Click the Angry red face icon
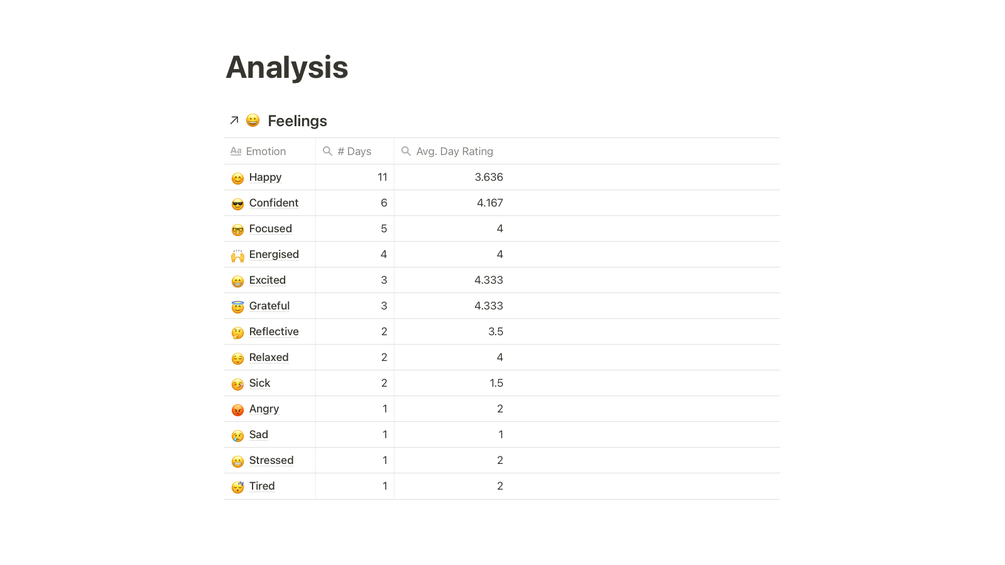The image size is (1005, 565). click(x=237, y=410)
